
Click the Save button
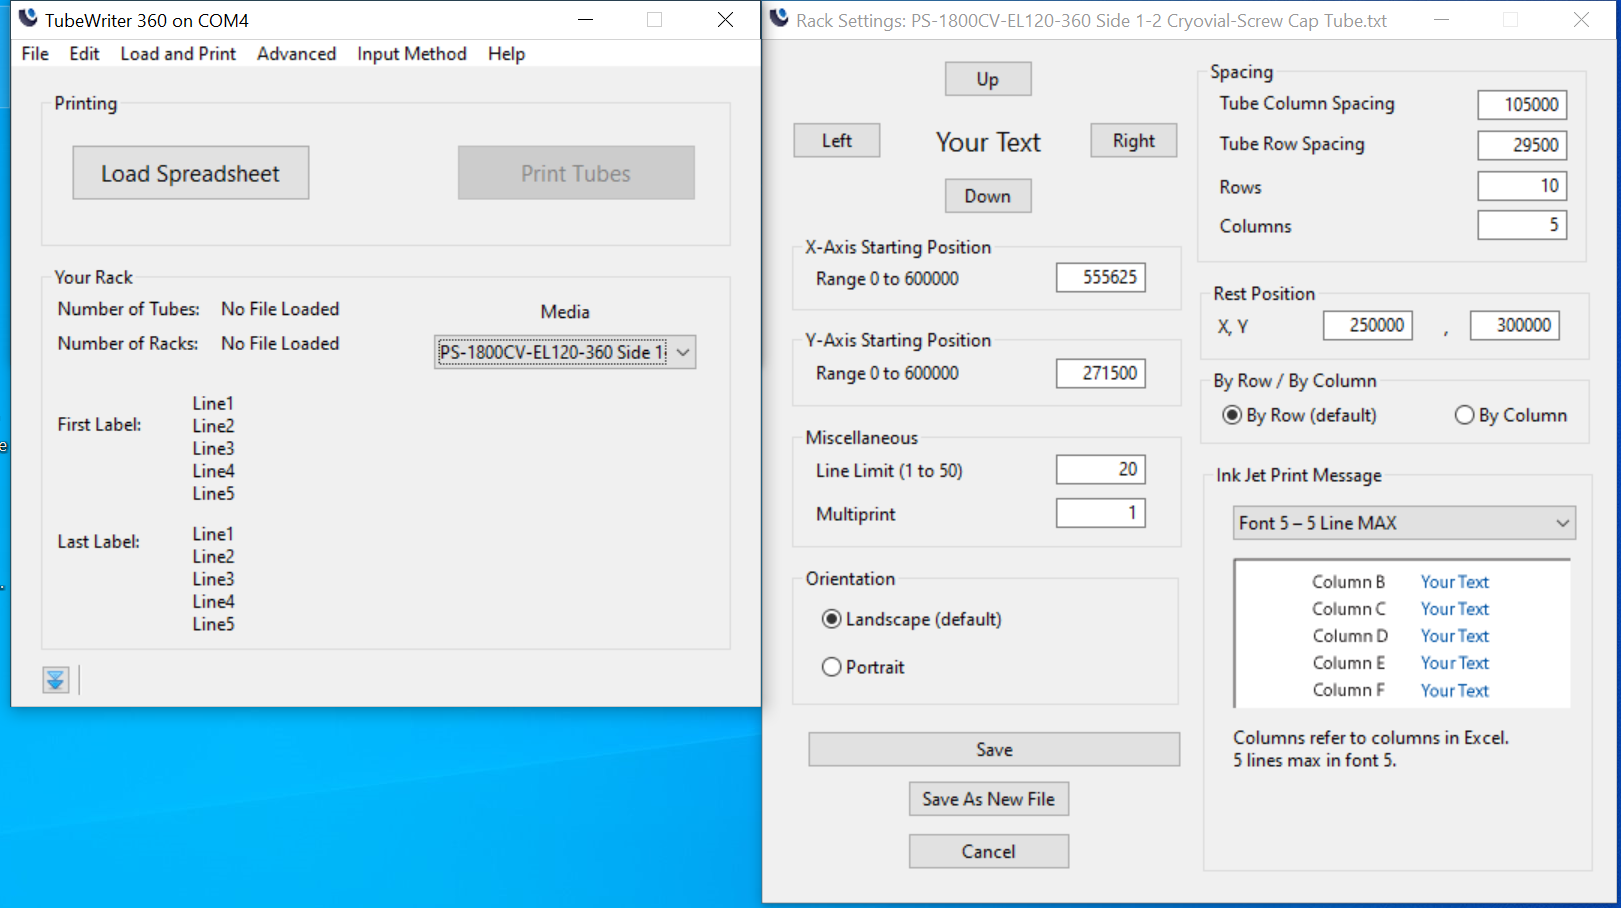tap(994, 750)
